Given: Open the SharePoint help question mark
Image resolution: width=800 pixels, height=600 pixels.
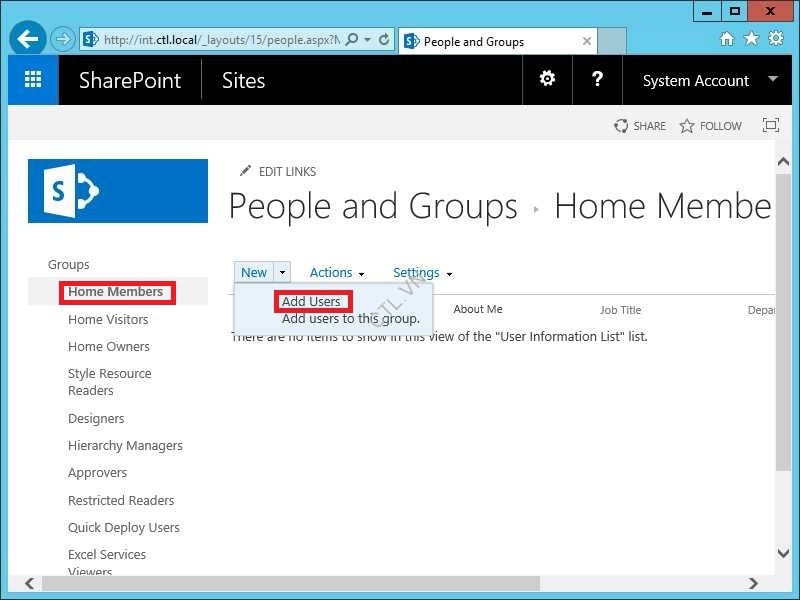Looking at the screenshot, I should tap(597, 79).
